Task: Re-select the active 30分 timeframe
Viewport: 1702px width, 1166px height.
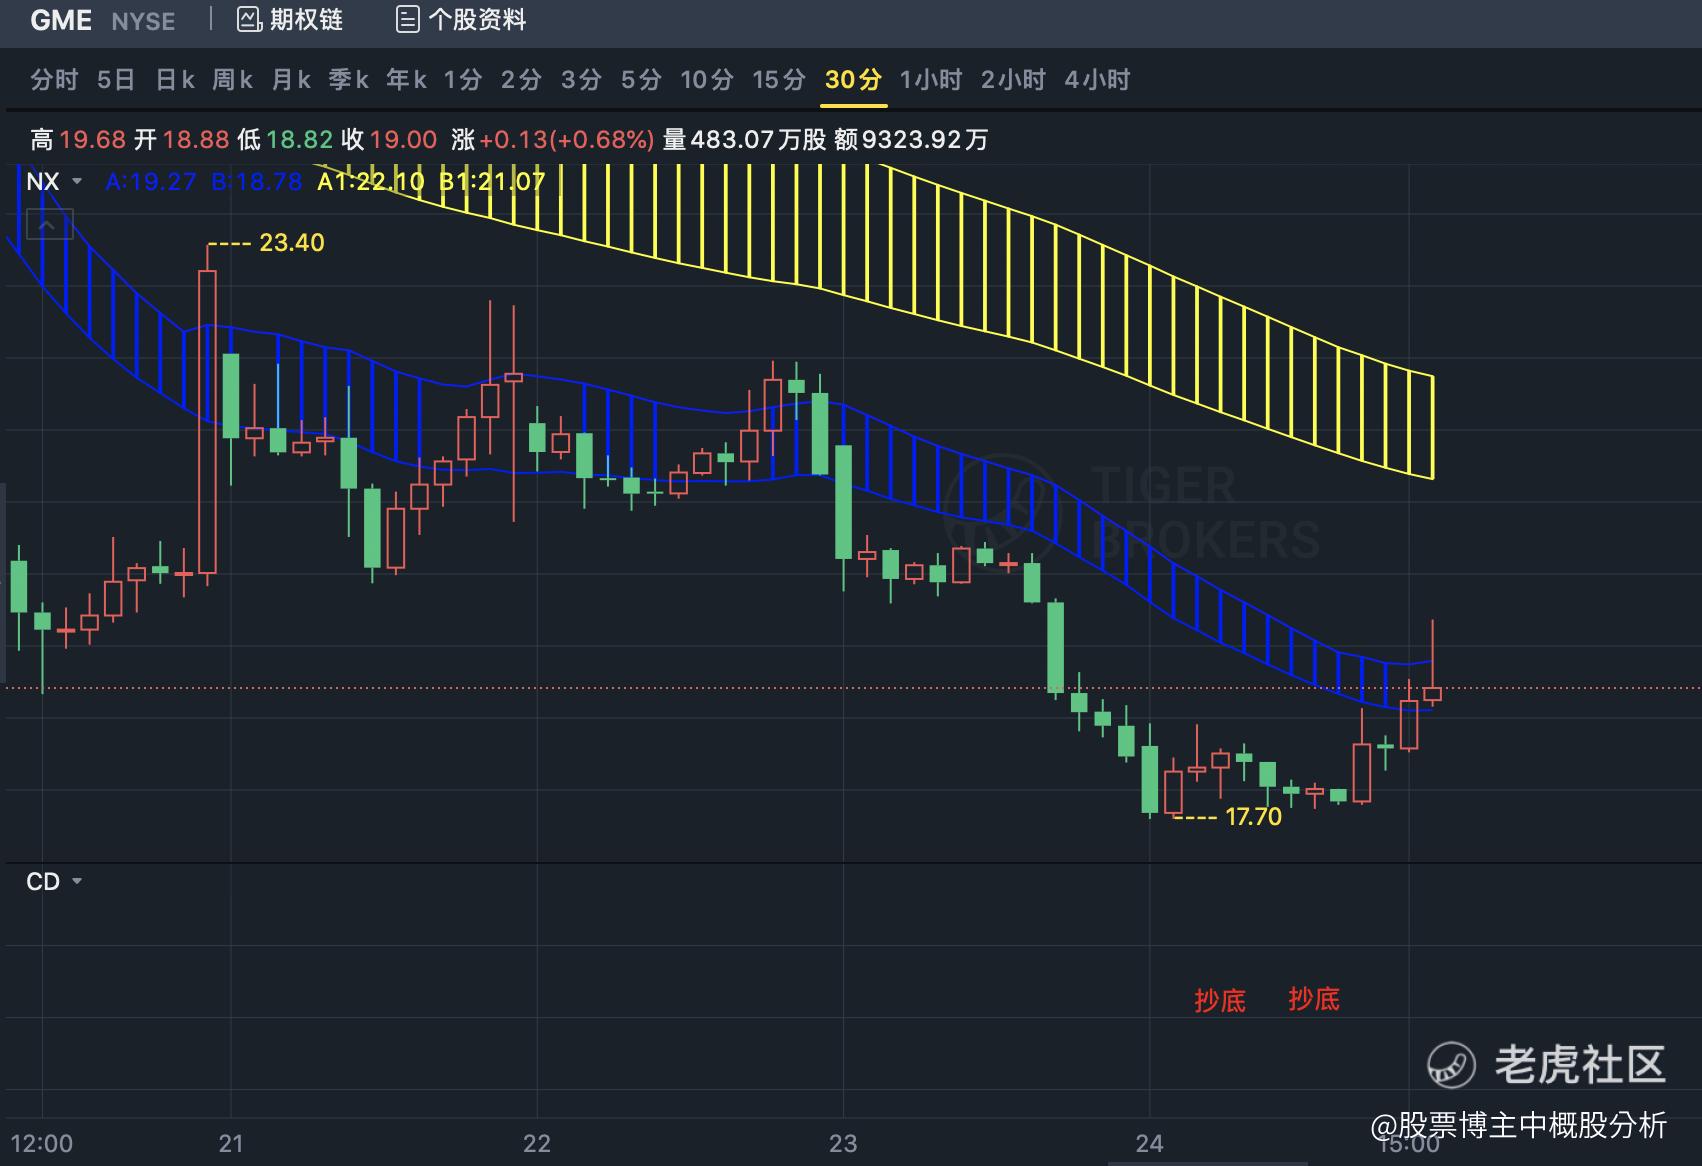Action: pyautogui.click(x=851, y=80)
